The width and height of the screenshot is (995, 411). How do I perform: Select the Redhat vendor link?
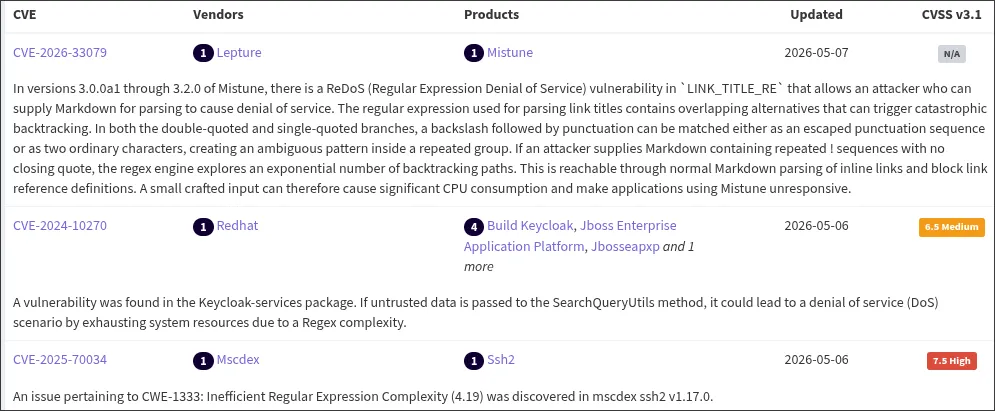(237, 226)
